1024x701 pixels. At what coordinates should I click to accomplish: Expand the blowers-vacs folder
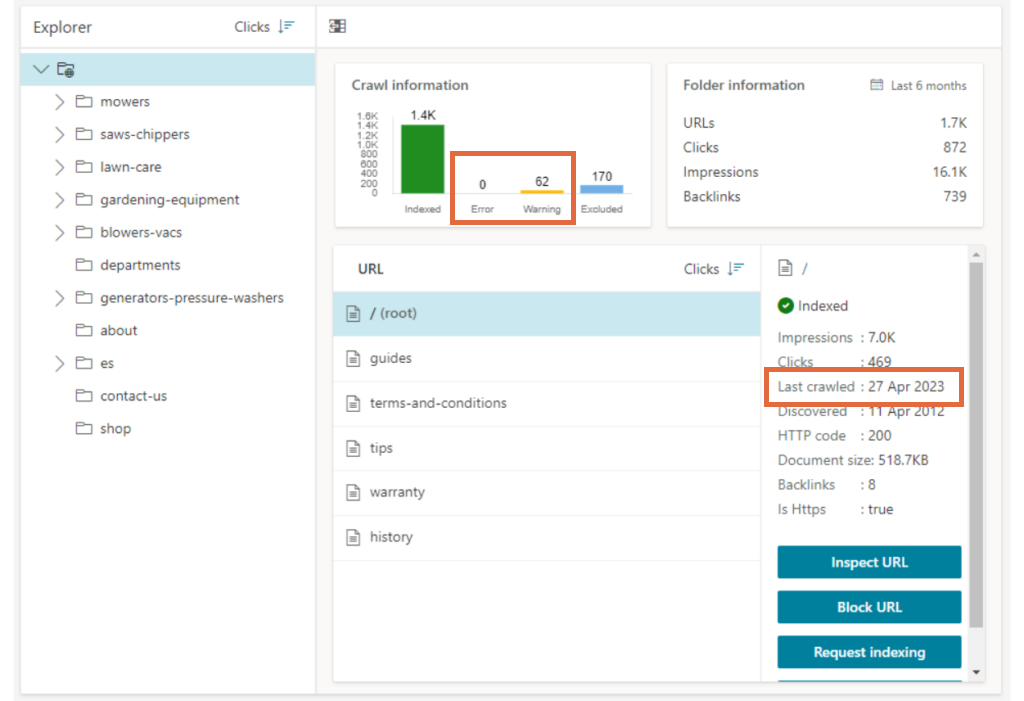(x=59, y=232)
